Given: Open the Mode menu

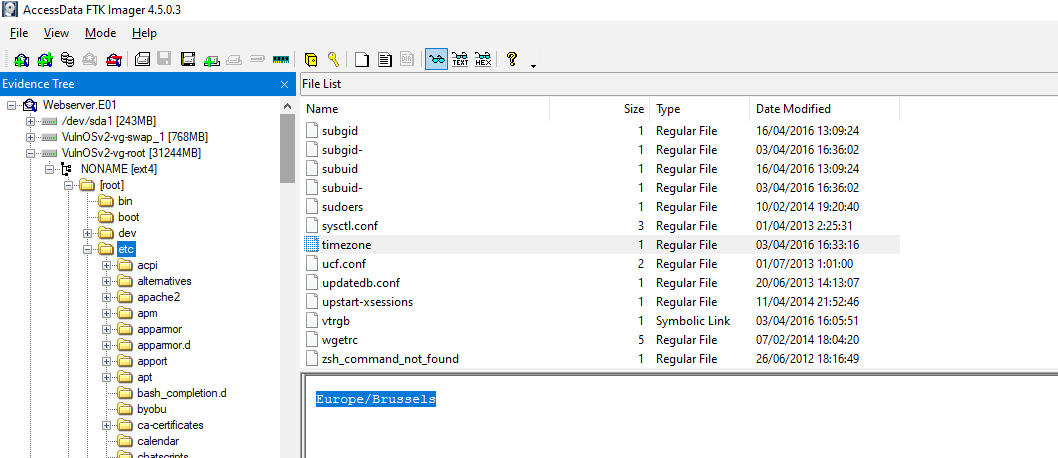Looking at the screenshot, I should [x=100, y=33].
